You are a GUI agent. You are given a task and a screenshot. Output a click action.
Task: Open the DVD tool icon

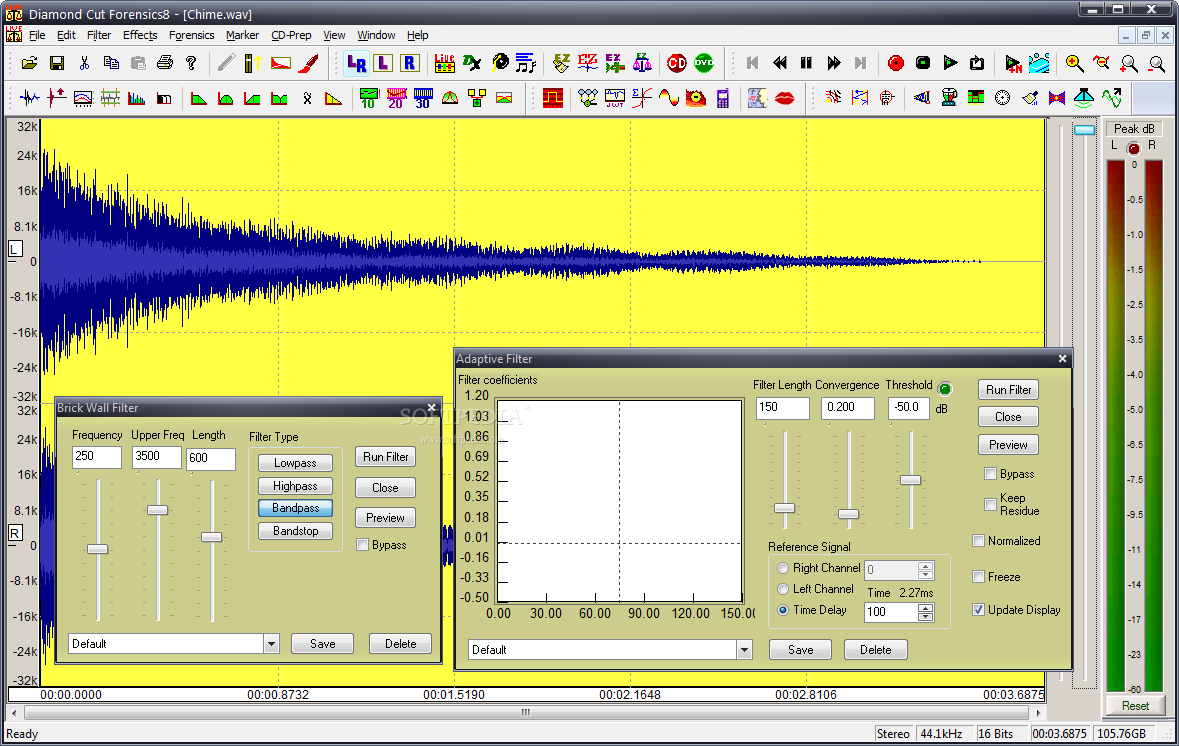pos(704,63)
